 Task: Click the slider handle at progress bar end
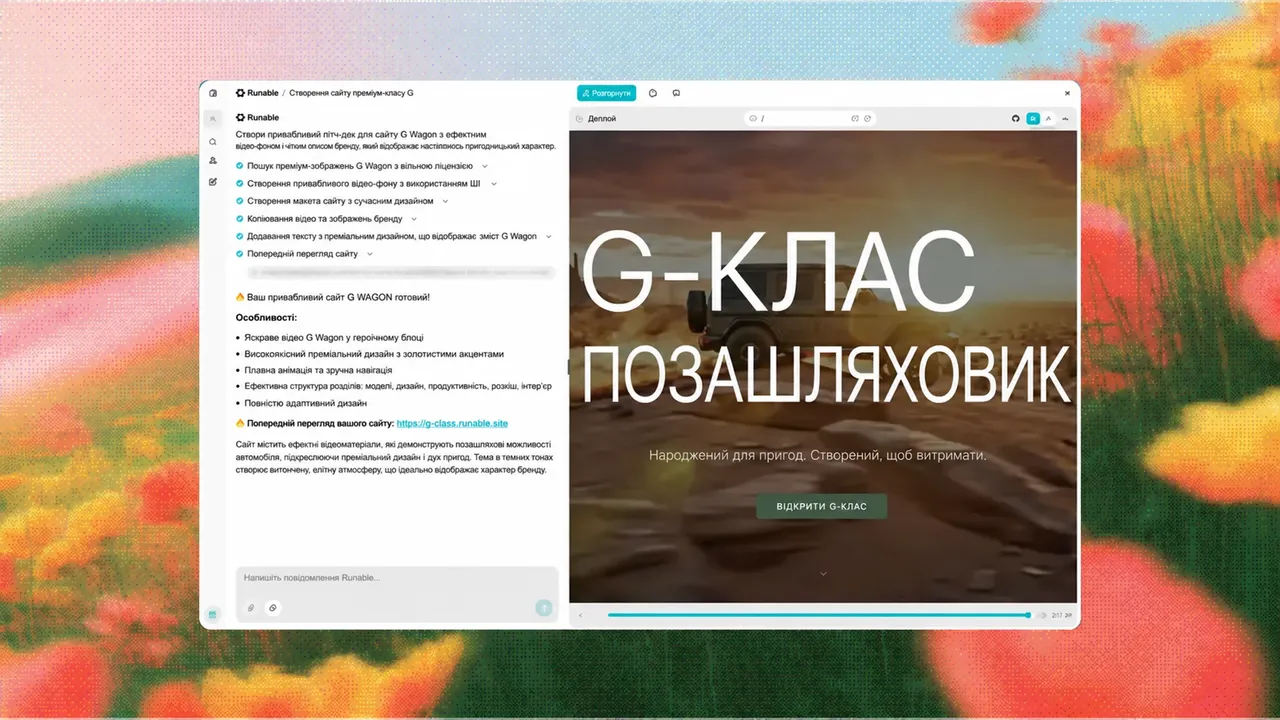click(1028, 615)
